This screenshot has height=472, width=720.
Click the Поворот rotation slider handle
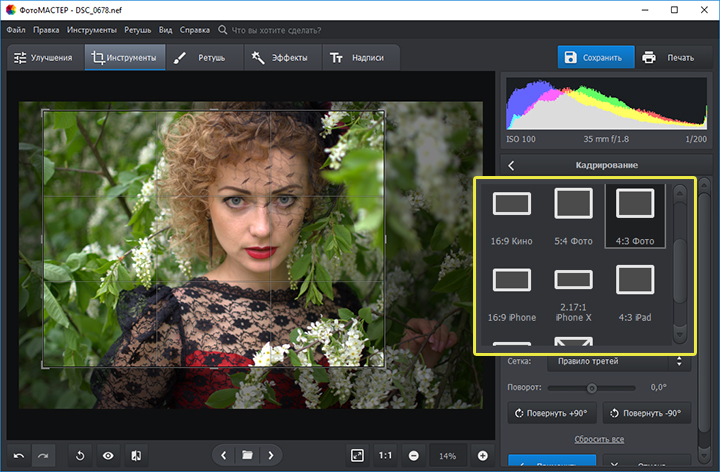tap(591, 387)
